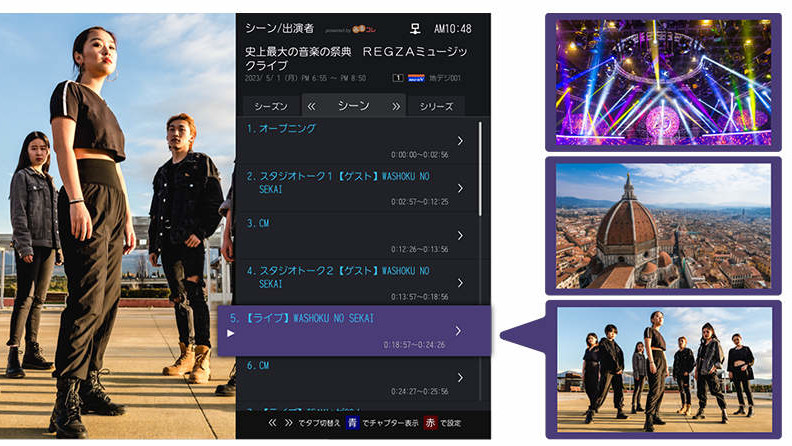Open chevron for スタジオトーク1 scene
Image resolution: width=792 pixels, height=446 pixels.
[459, 188]
